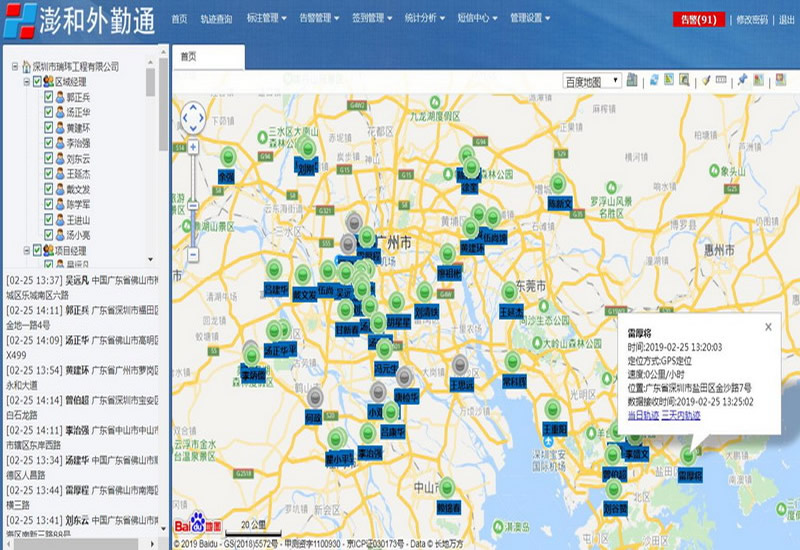Screen dimensions: 800x550
Task: Click the map-with-yellow-triangle toolbar icon
Action: pyautogui.click(x=669, y=80)
